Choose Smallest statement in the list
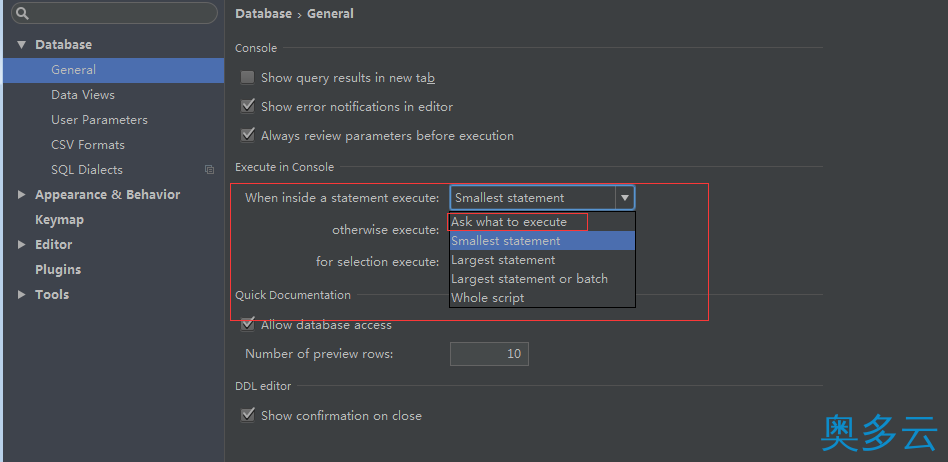948x462 pixels. pyautogui.click(x=542, y=241)
